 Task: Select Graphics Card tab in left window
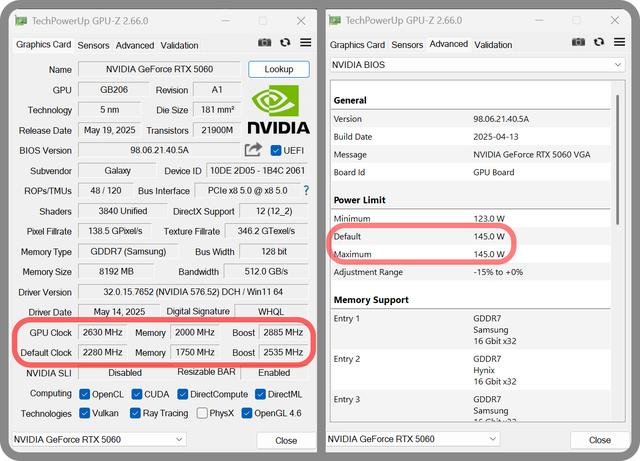(x=44, y=45)
